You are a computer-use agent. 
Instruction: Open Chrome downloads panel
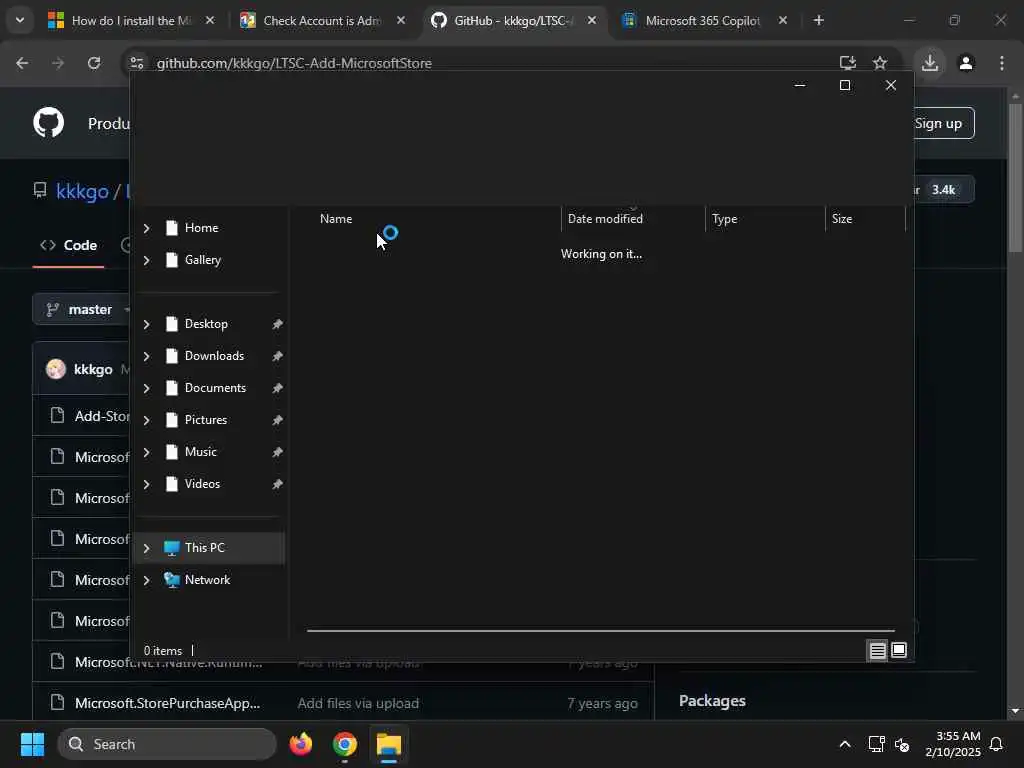(930, 63)
